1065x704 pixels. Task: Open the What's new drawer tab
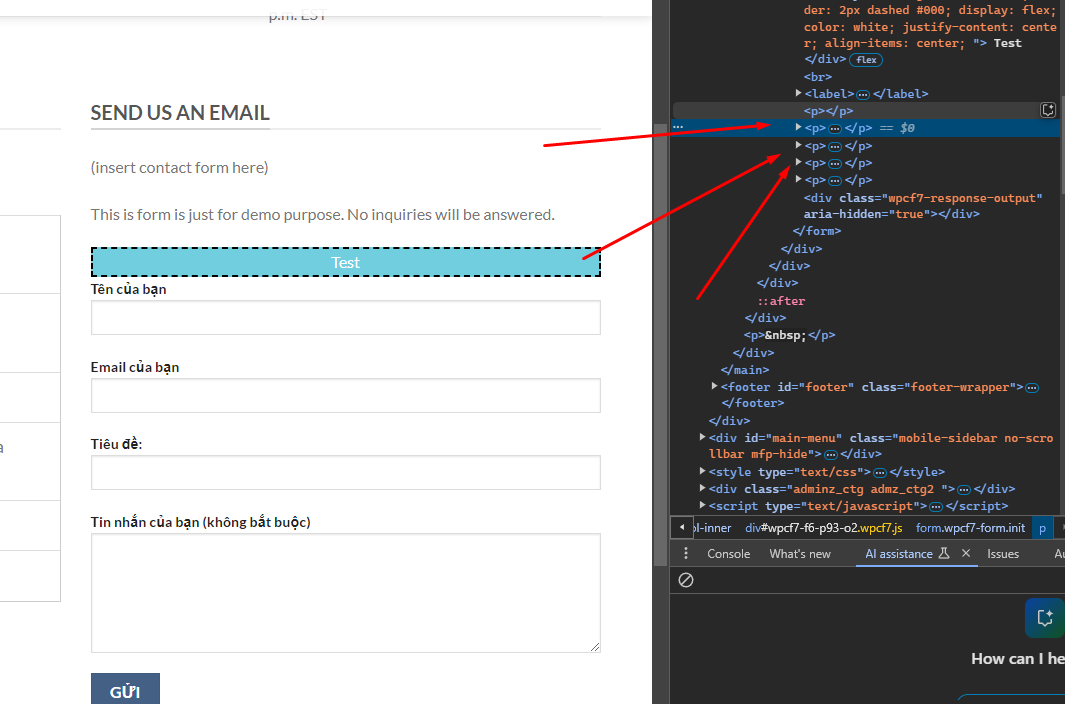(799, 554)
